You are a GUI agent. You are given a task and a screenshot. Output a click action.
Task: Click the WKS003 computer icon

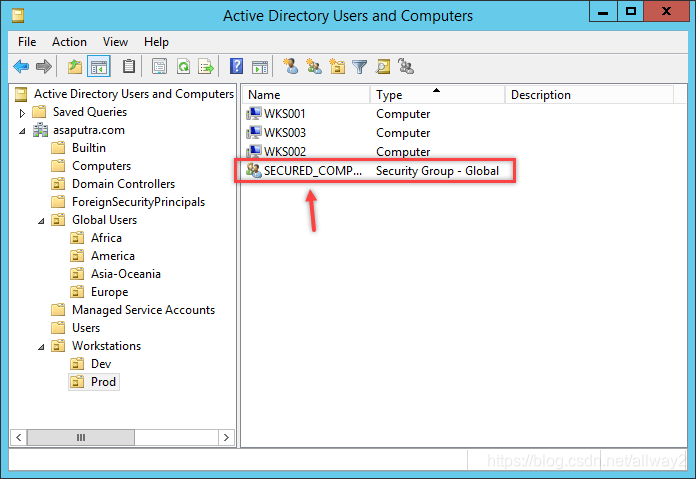(253, 133)
